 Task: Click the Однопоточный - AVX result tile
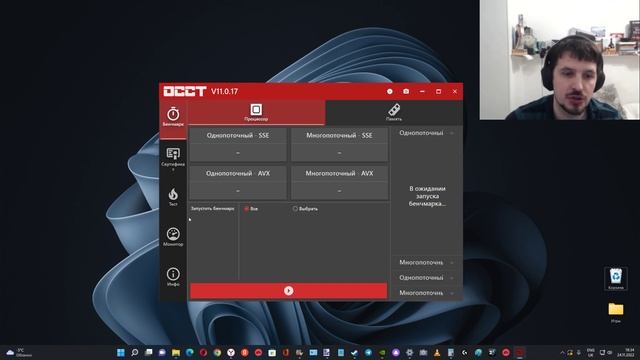(238, 182)
